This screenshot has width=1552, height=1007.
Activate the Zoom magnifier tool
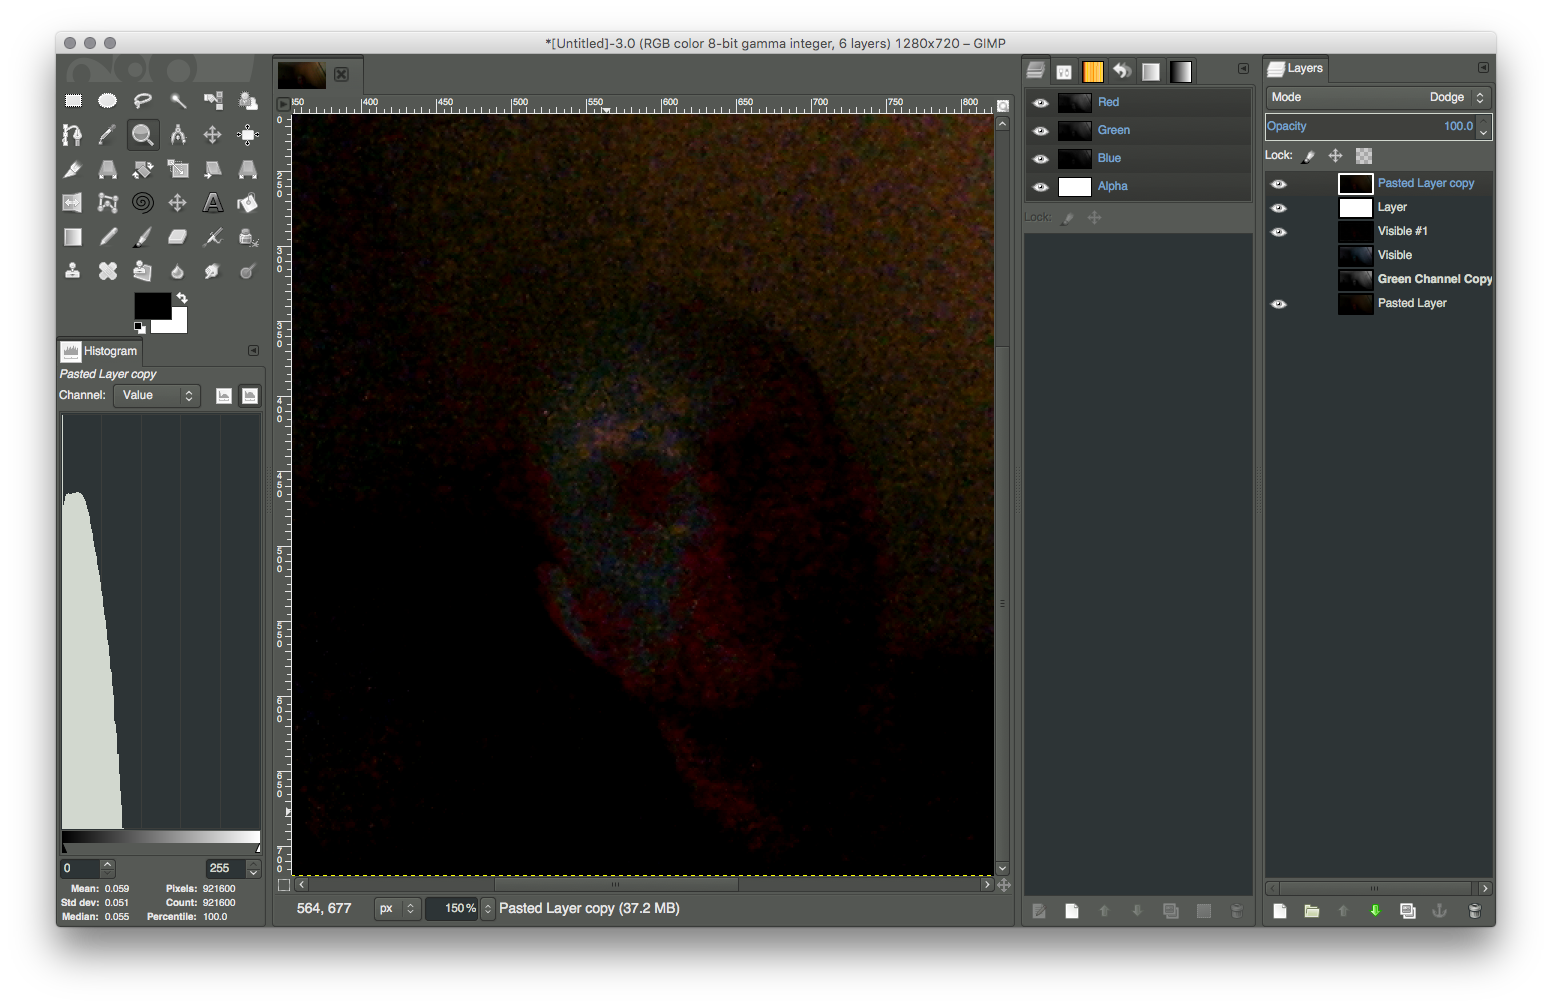pos(143,135)
